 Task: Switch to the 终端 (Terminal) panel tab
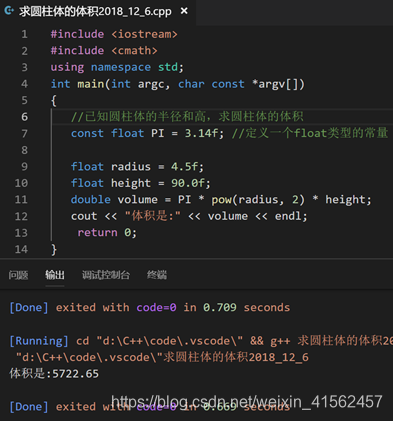pyautogui.click(x=157, y=275)
